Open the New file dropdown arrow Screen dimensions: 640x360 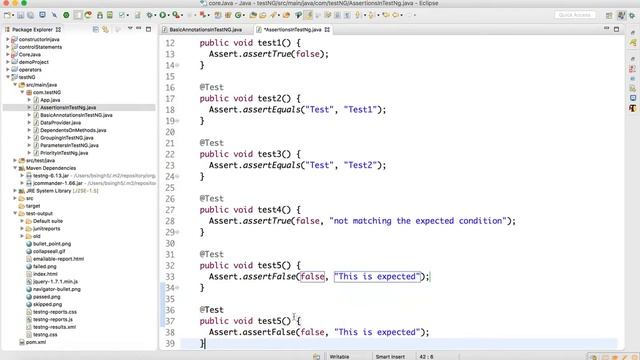(13, 16)
